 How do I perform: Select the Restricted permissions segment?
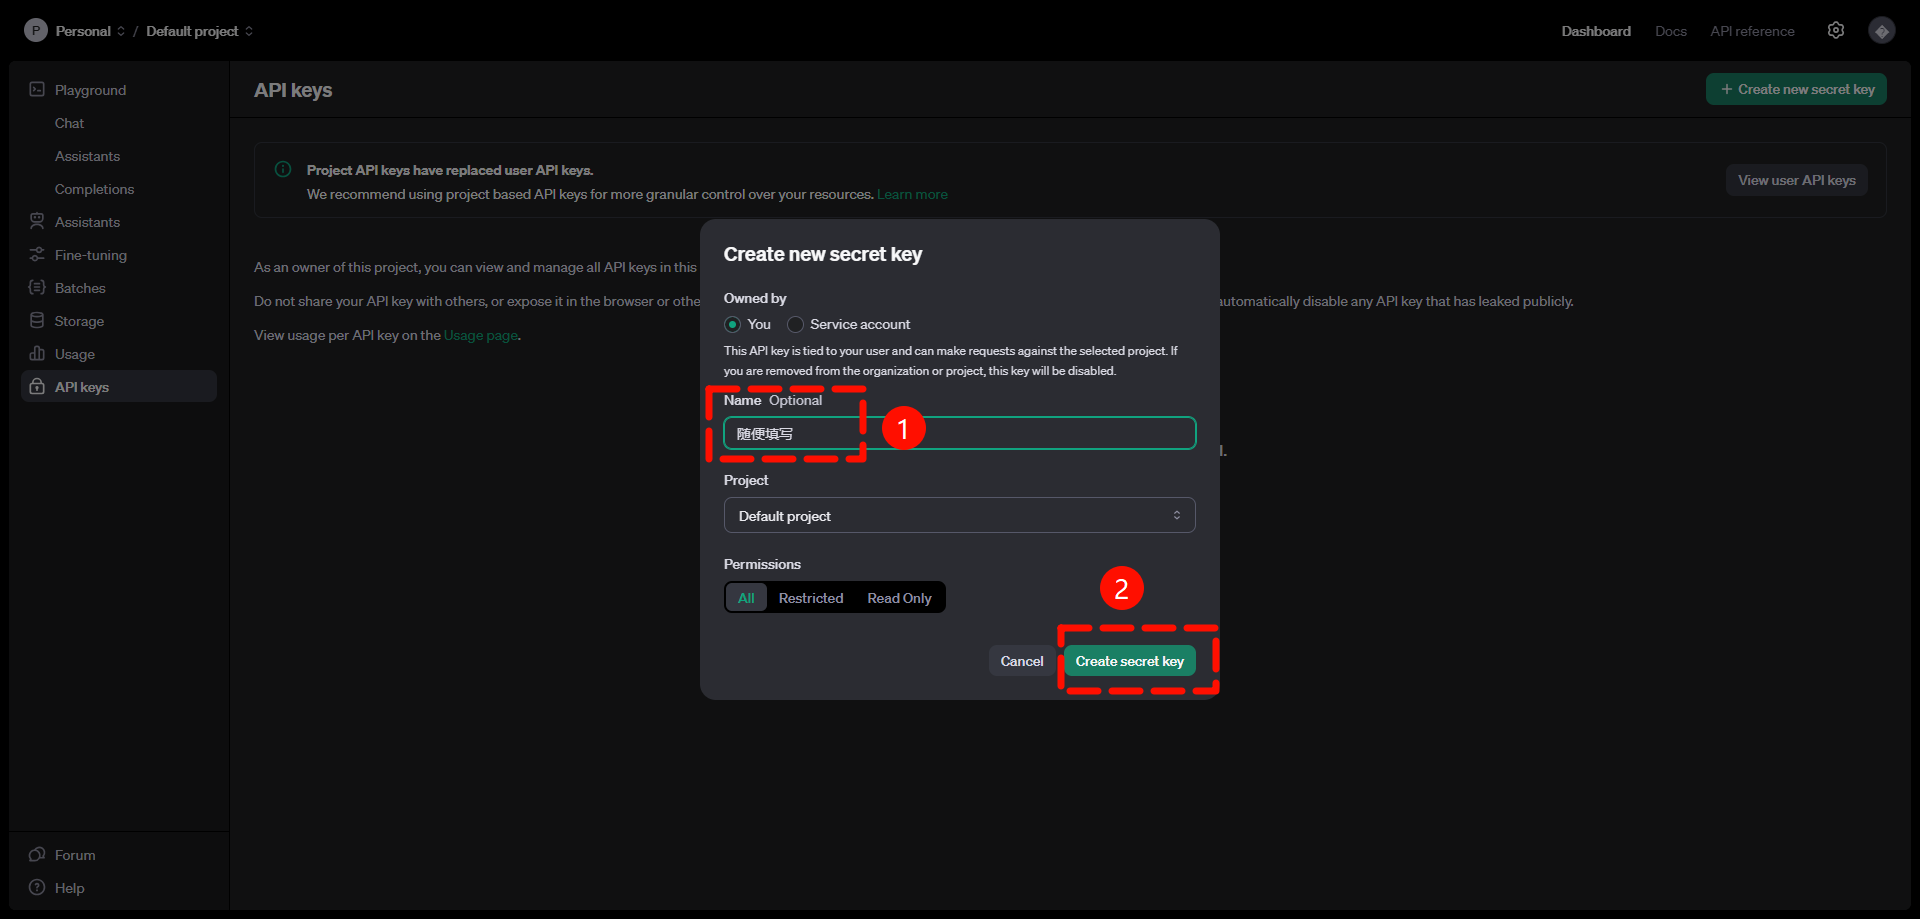click(810, 597)
